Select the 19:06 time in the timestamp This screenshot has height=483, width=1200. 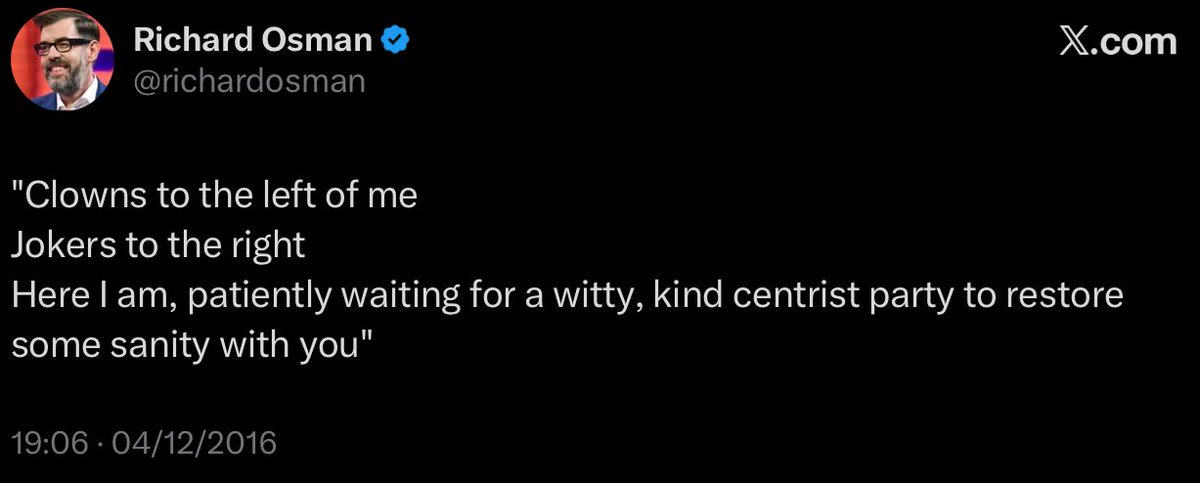tap(48, 441)
